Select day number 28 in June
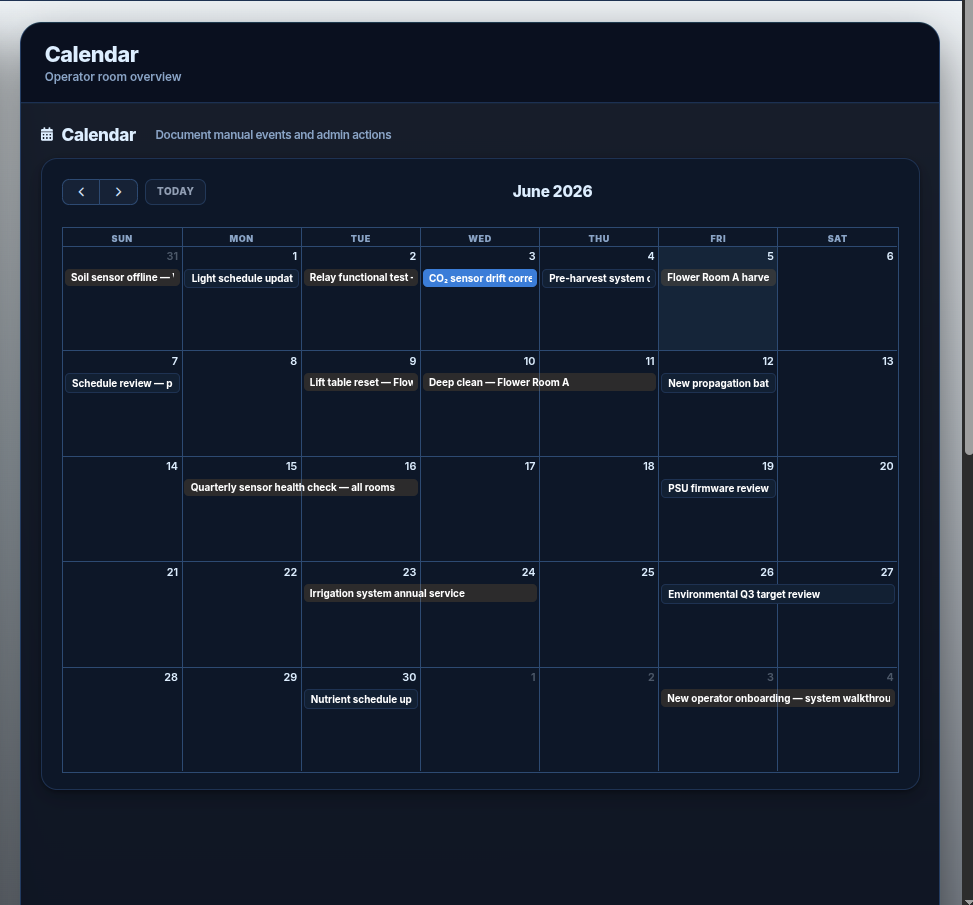The height and width of the screenshot is (905, 973). (171, 677)
